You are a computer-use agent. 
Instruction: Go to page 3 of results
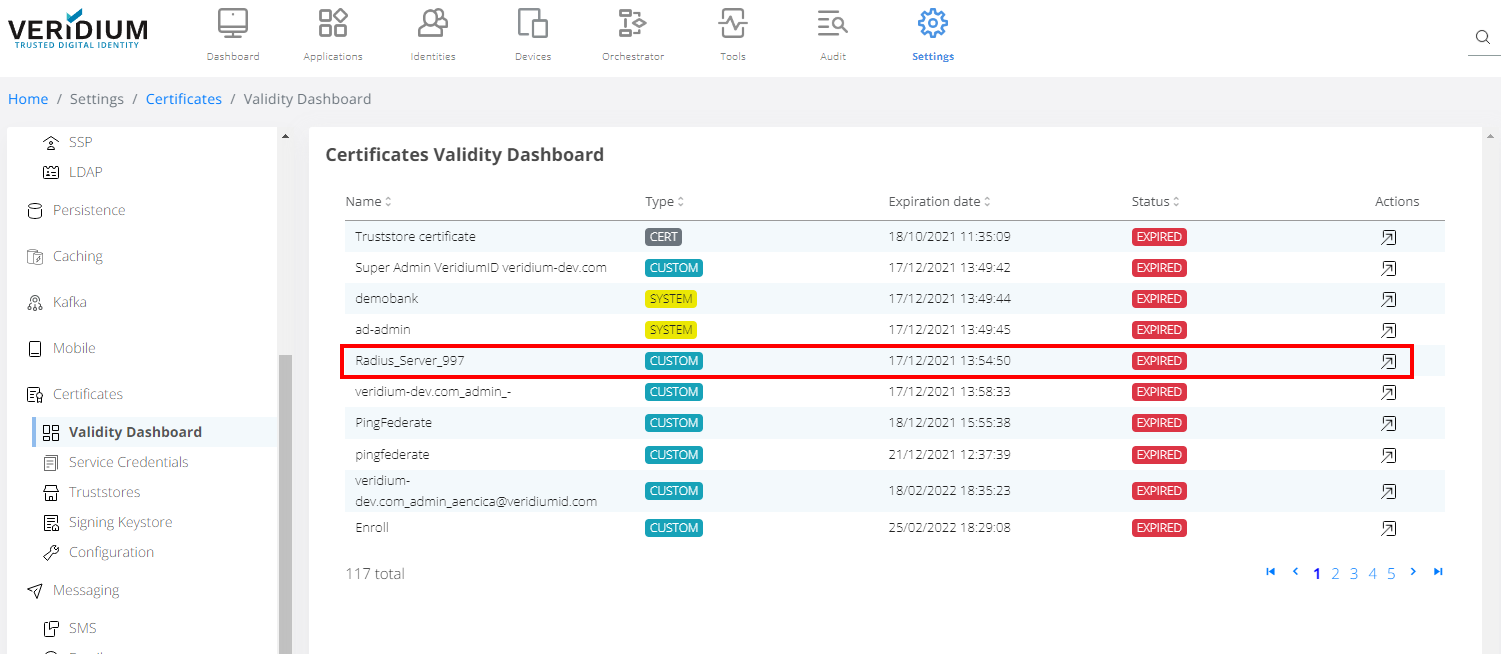(1354, 573)
